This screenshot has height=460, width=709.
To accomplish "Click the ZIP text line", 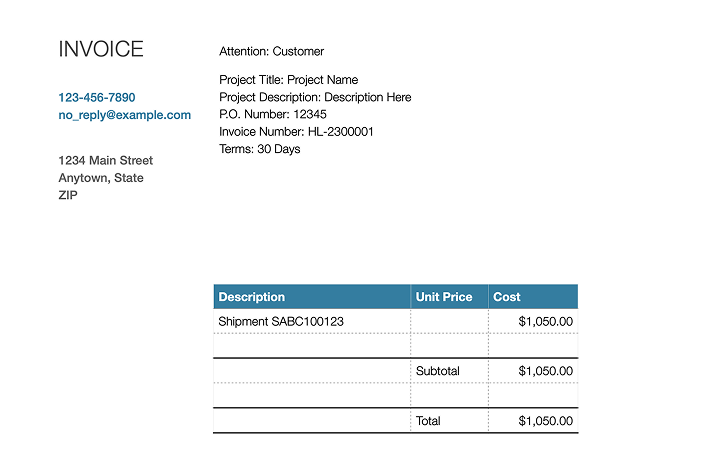I will [68, 195].
